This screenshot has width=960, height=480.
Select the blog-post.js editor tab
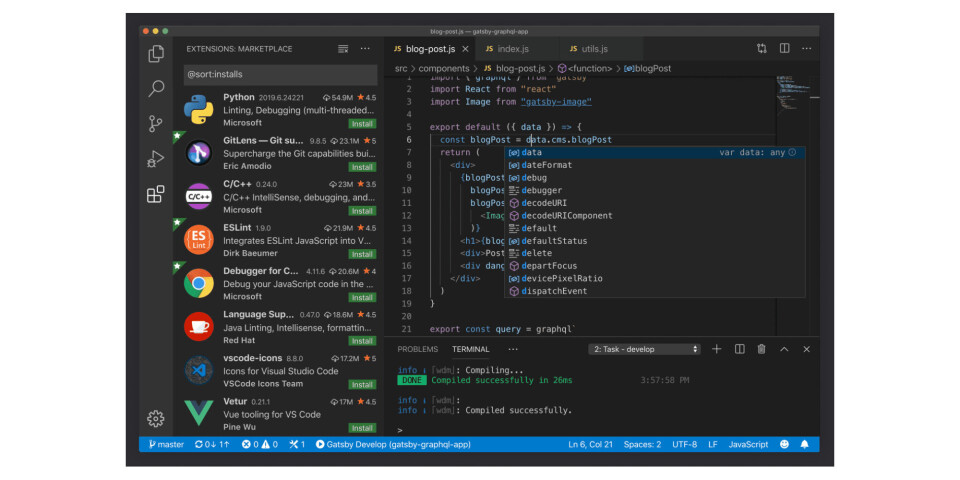click(x=430, y=49)
